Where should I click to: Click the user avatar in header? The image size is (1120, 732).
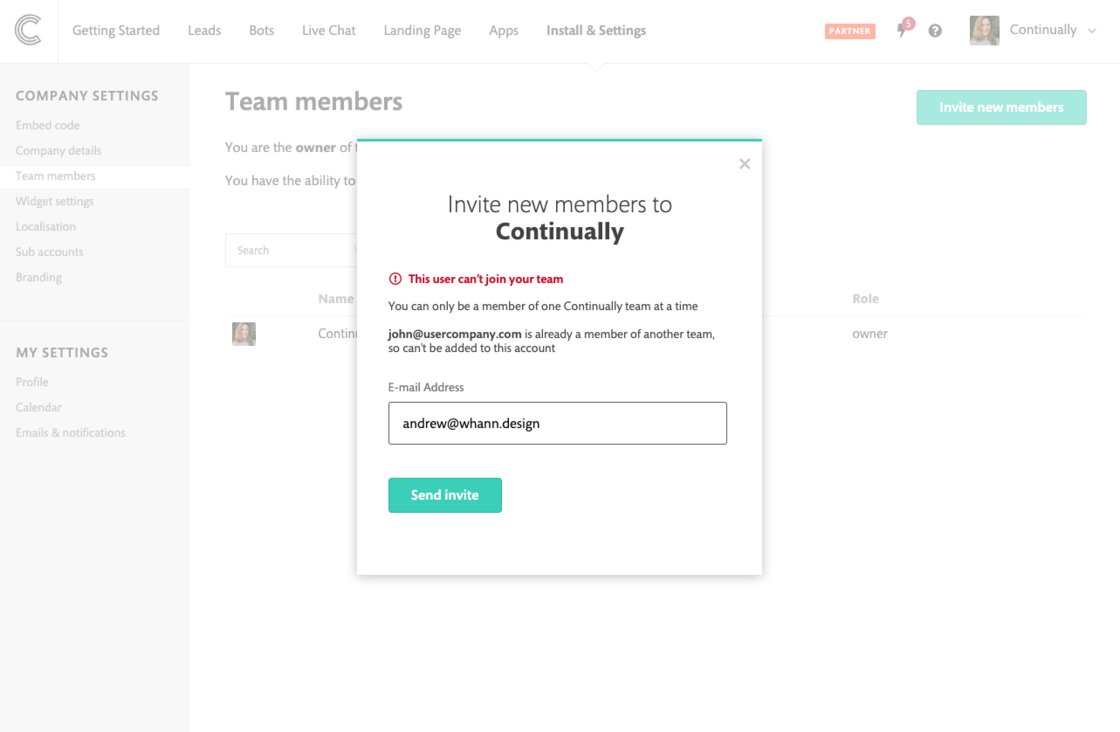tap(984, 30)
